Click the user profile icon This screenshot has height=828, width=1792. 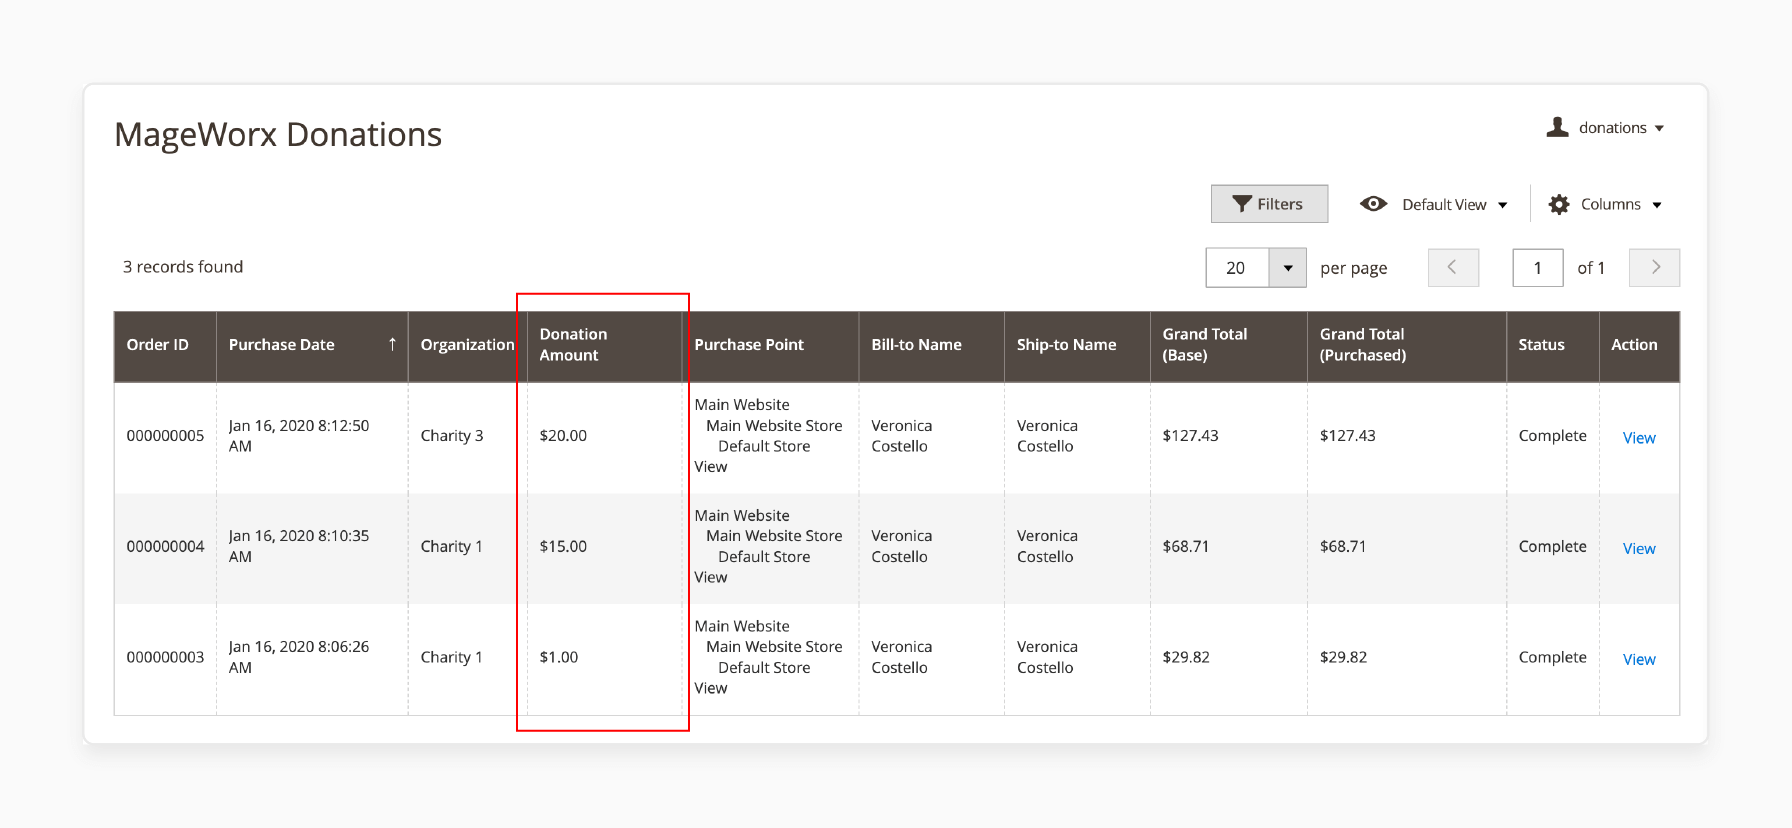(1557, 127)
